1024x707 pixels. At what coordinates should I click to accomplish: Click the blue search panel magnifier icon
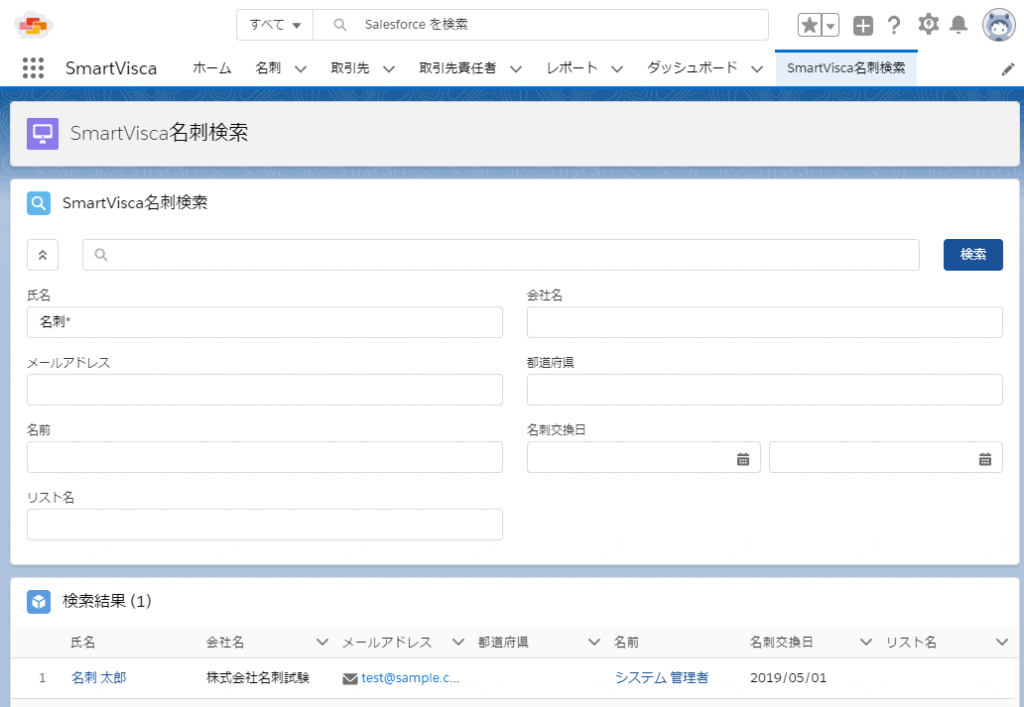pyautogui.click(x=39, y=203)
